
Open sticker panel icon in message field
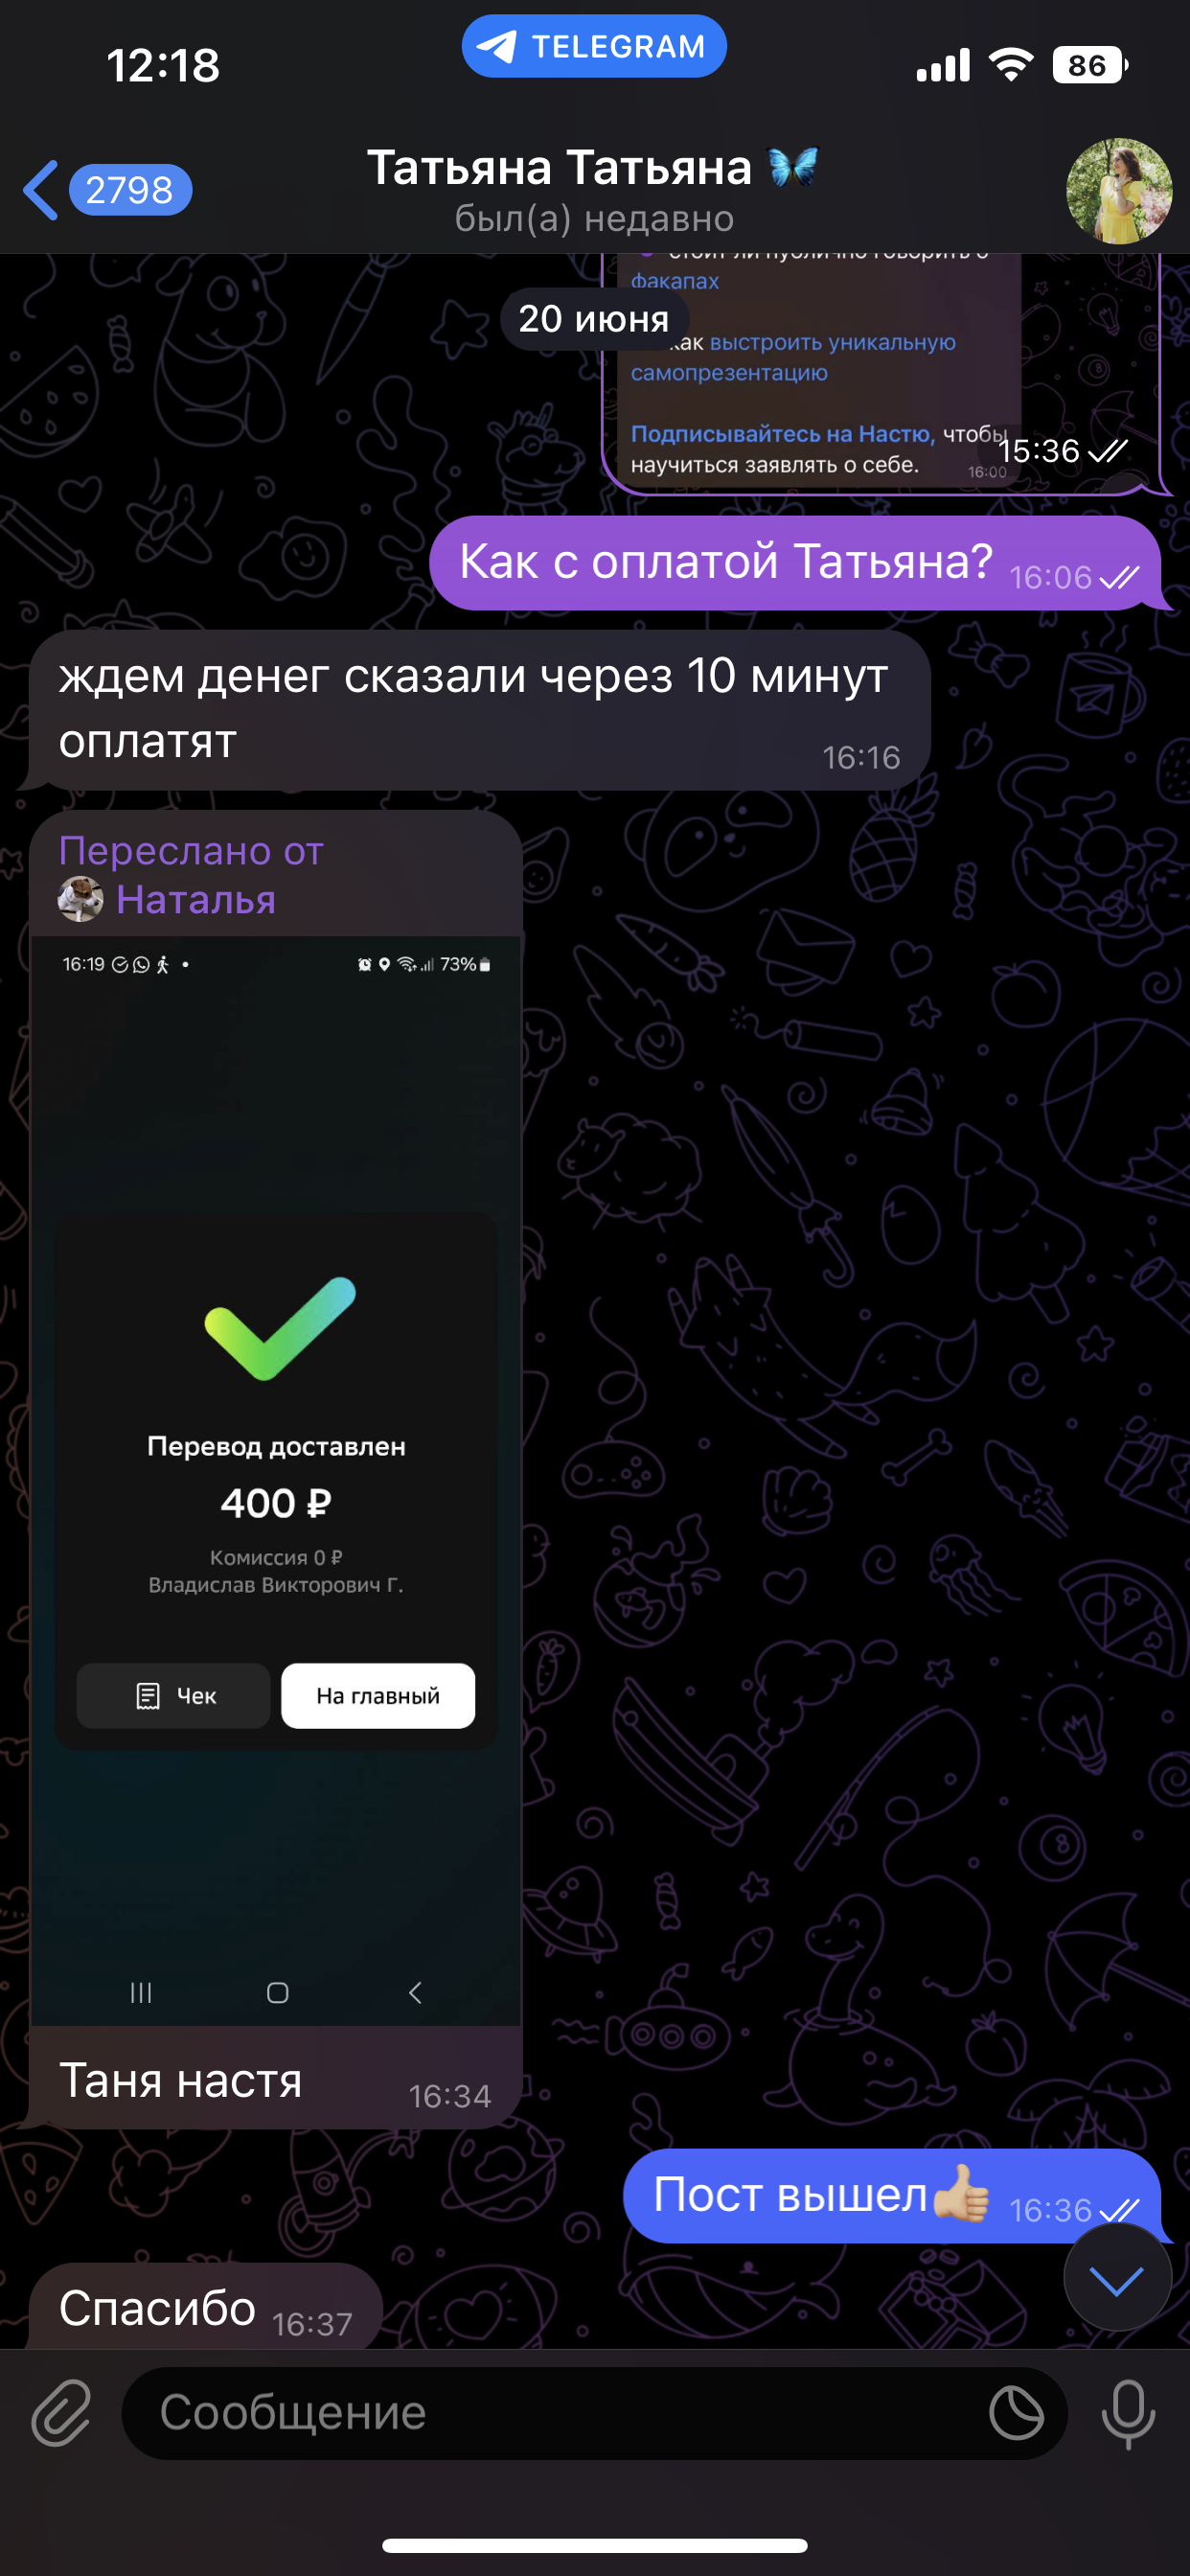click(x=1016, y=2412)
